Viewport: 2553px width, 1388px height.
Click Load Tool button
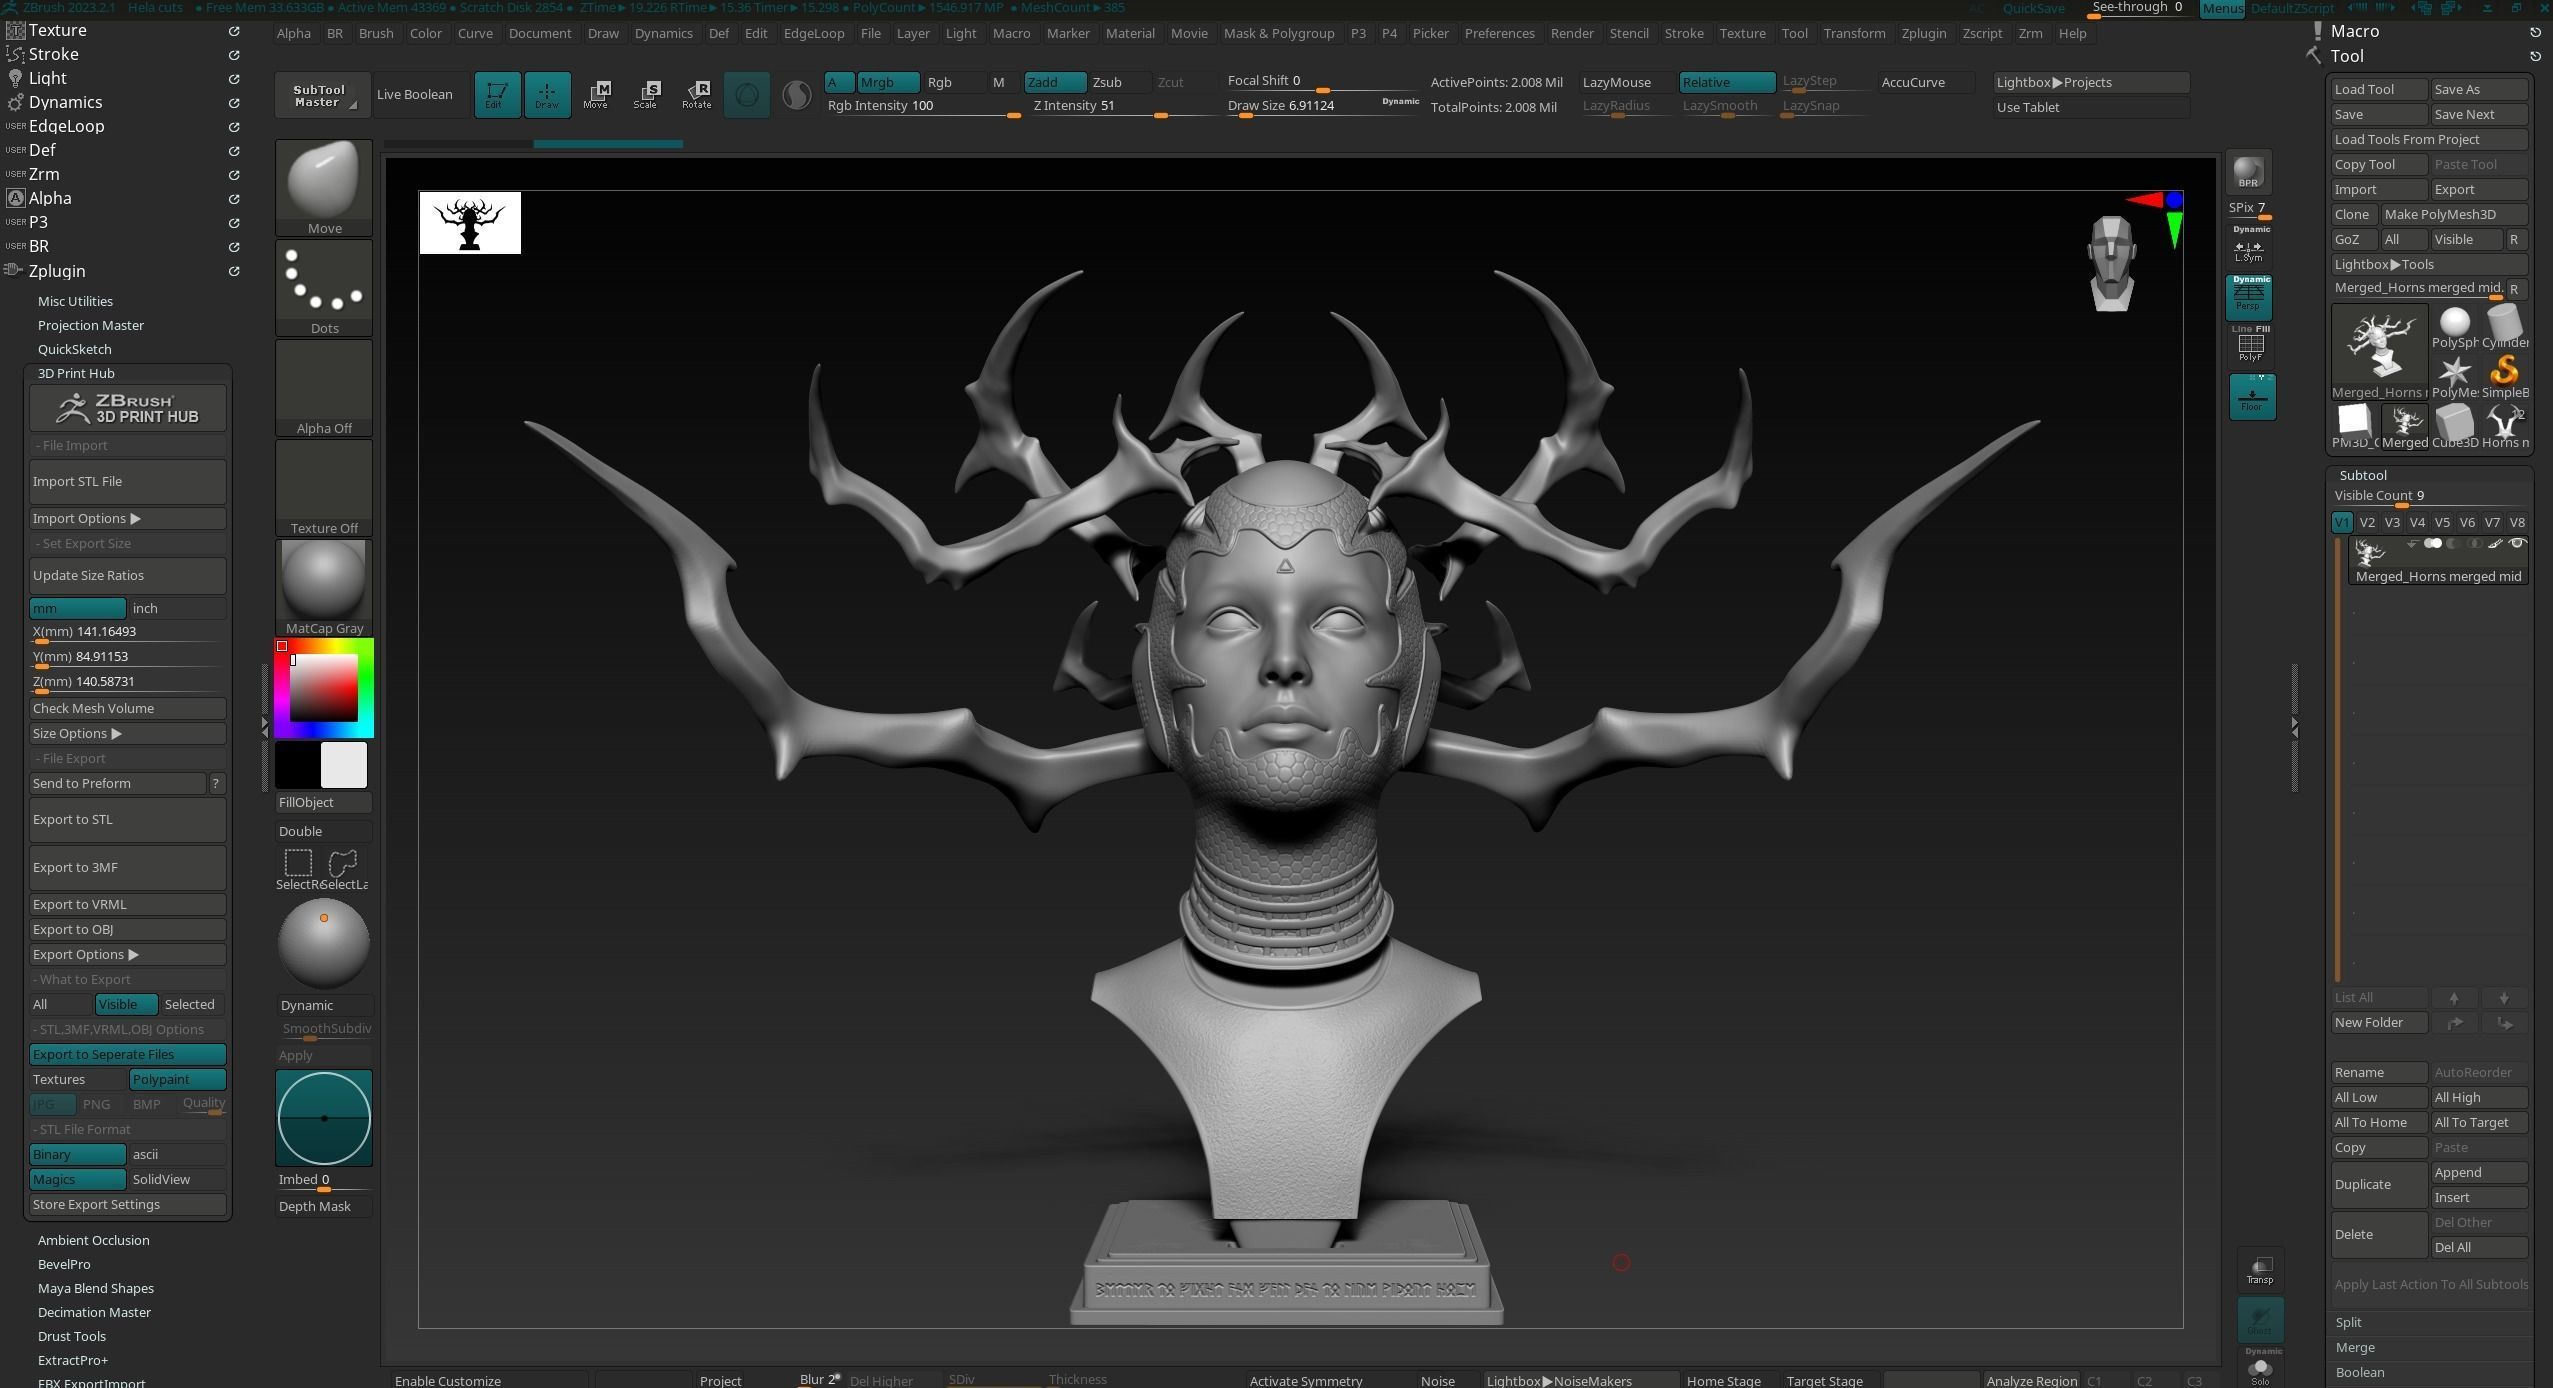tap(2379, 89)
